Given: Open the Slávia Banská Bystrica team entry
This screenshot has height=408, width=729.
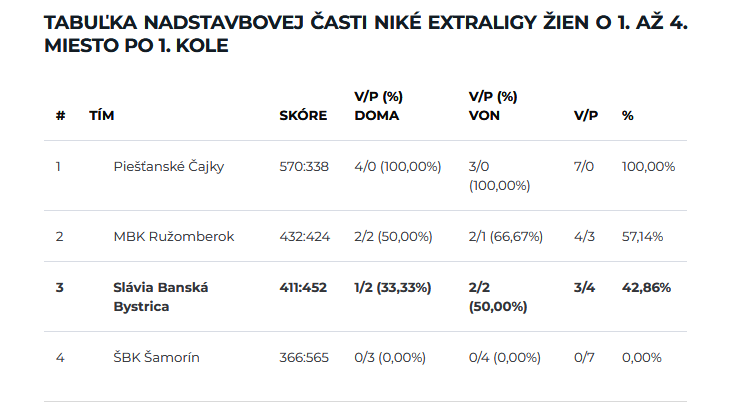Looking at the screenshot, I should [160, 297].
